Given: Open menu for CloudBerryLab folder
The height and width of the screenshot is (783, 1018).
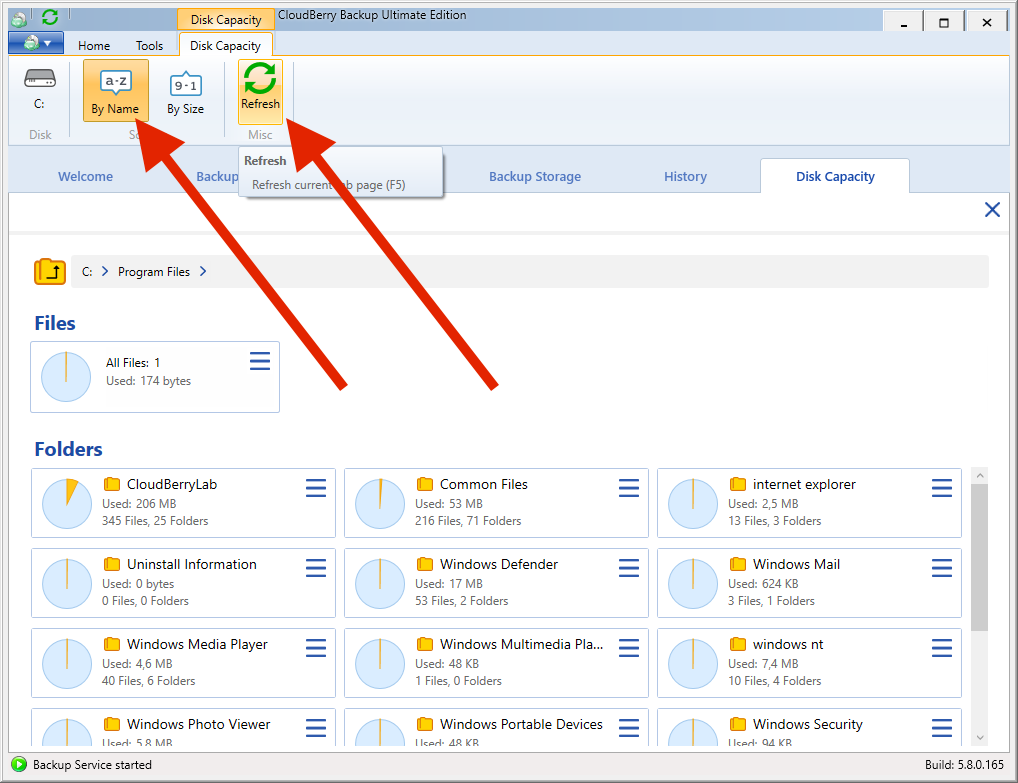Looking at the screenshot, I should 316,488.
